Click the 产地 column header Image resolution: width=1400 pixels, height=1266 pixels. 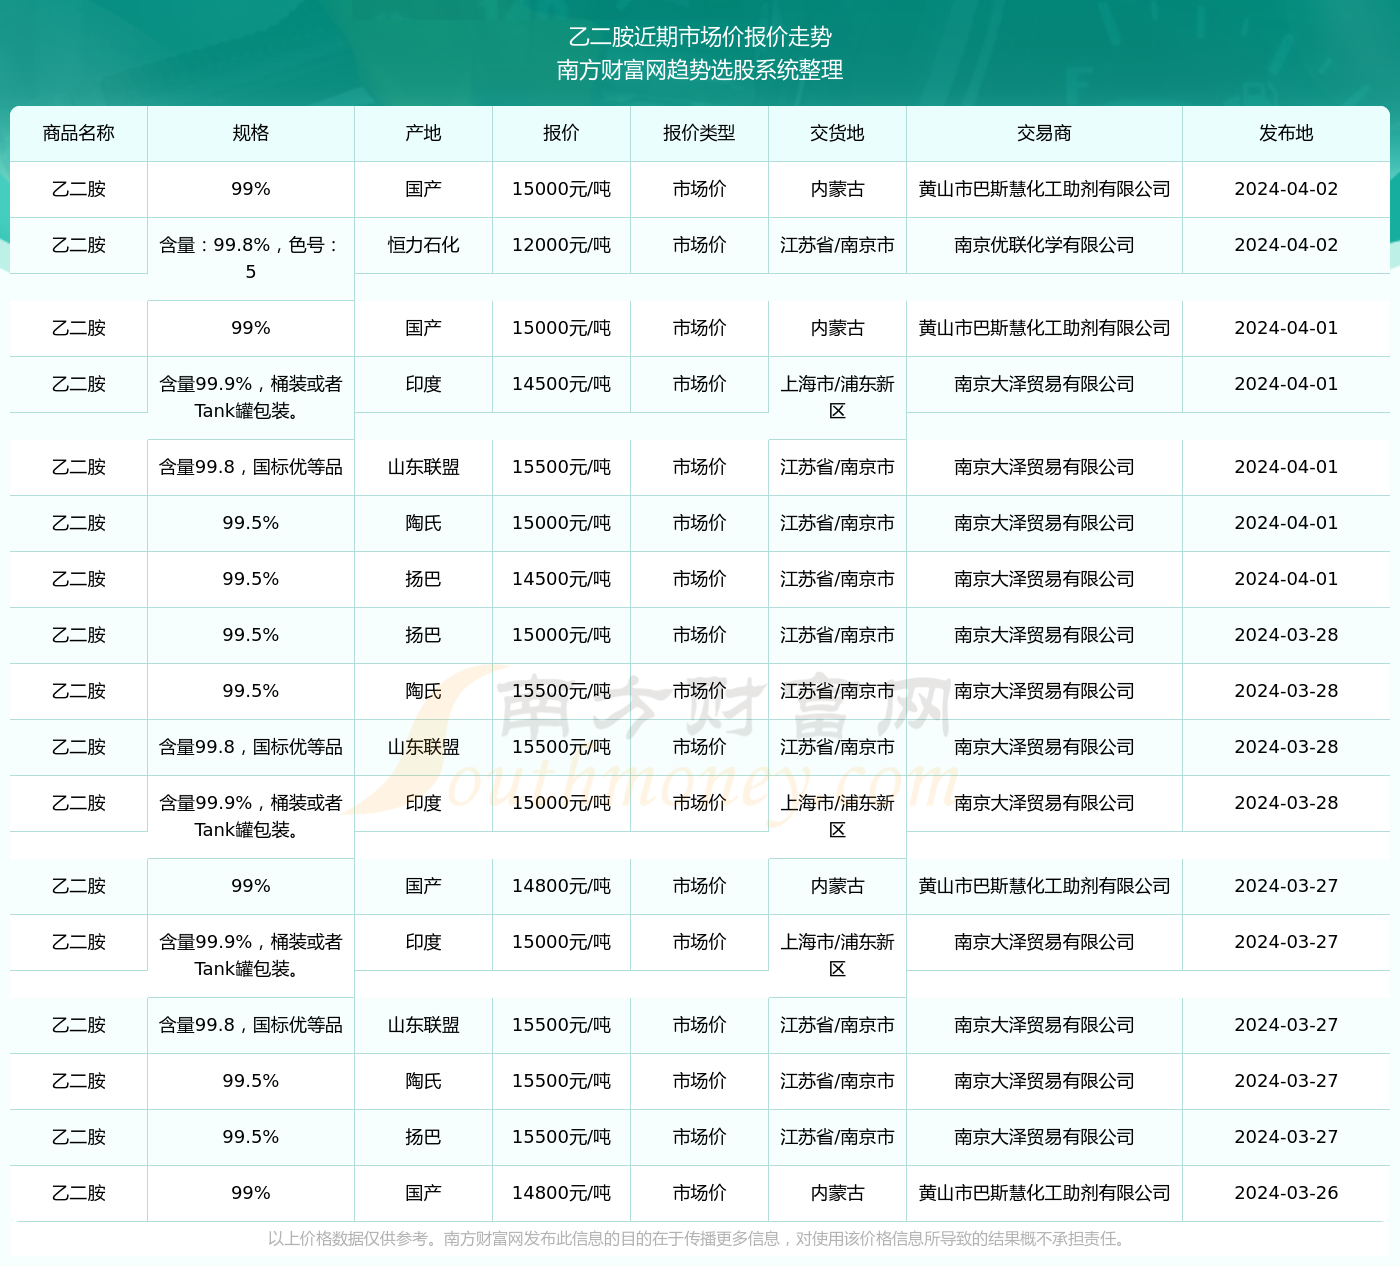423,133
